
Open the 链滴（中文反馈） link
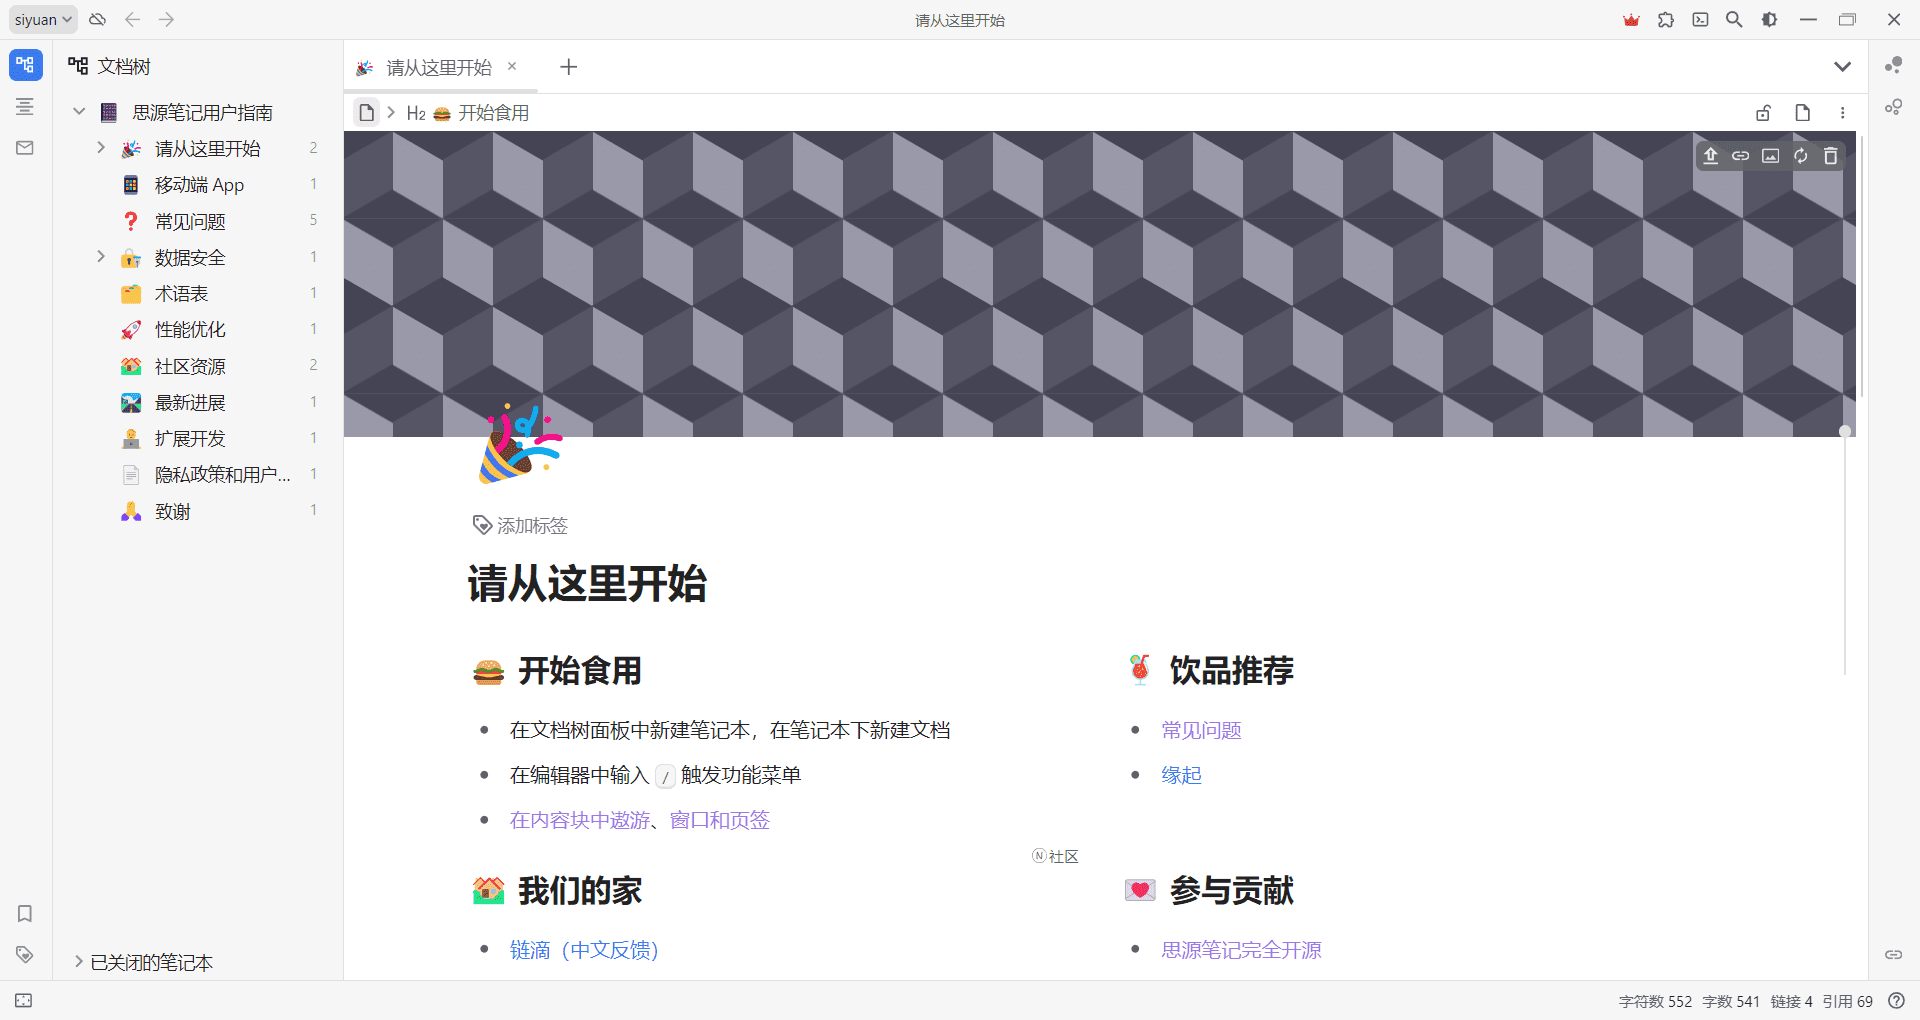[x=584, y=950]
